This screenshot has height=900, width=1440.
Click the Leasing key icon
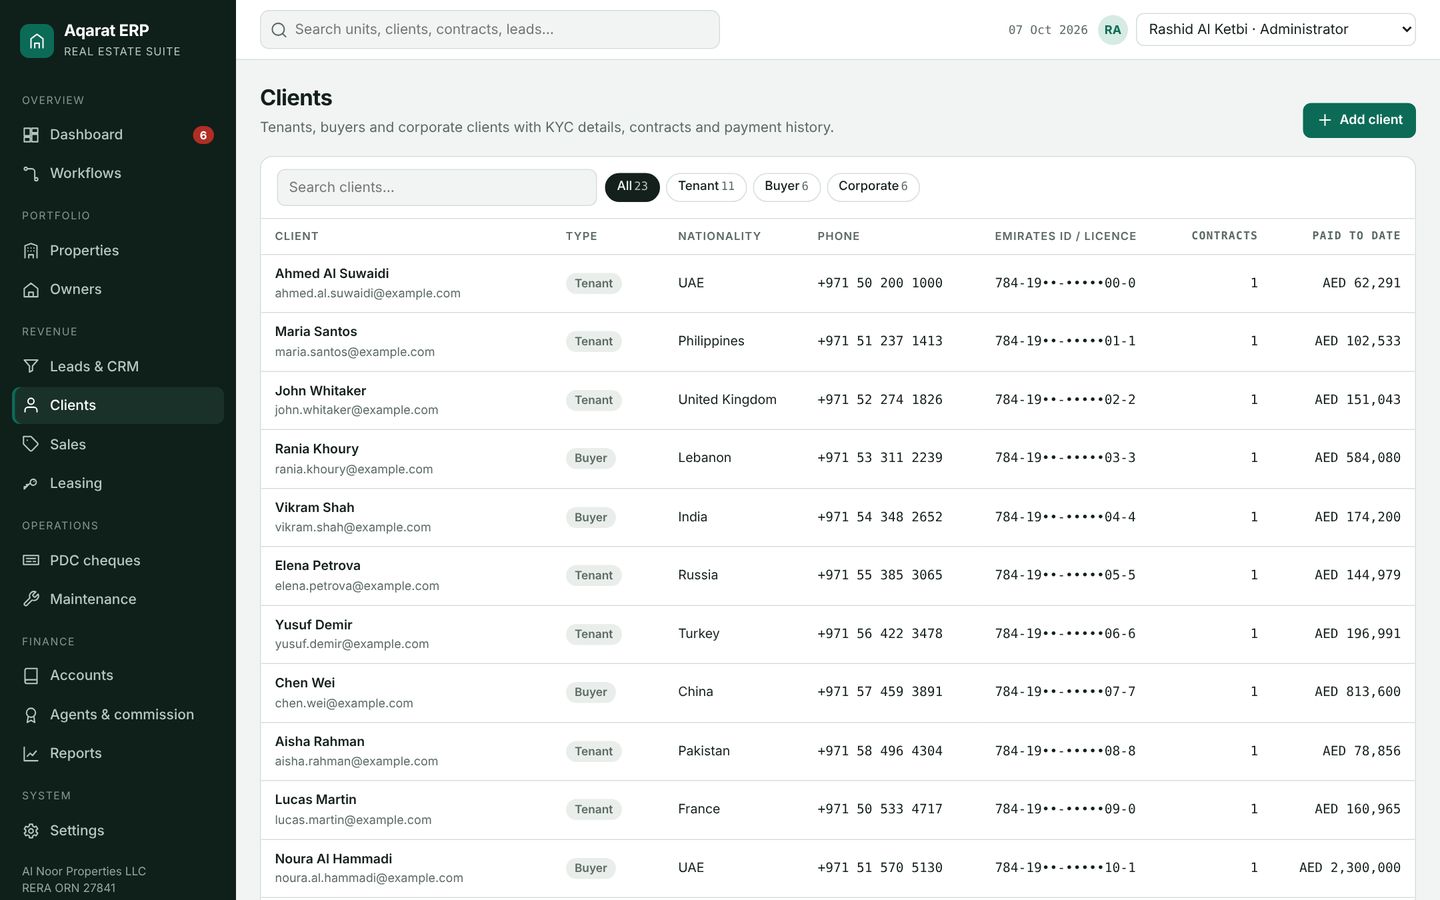(x=31, y=483)
